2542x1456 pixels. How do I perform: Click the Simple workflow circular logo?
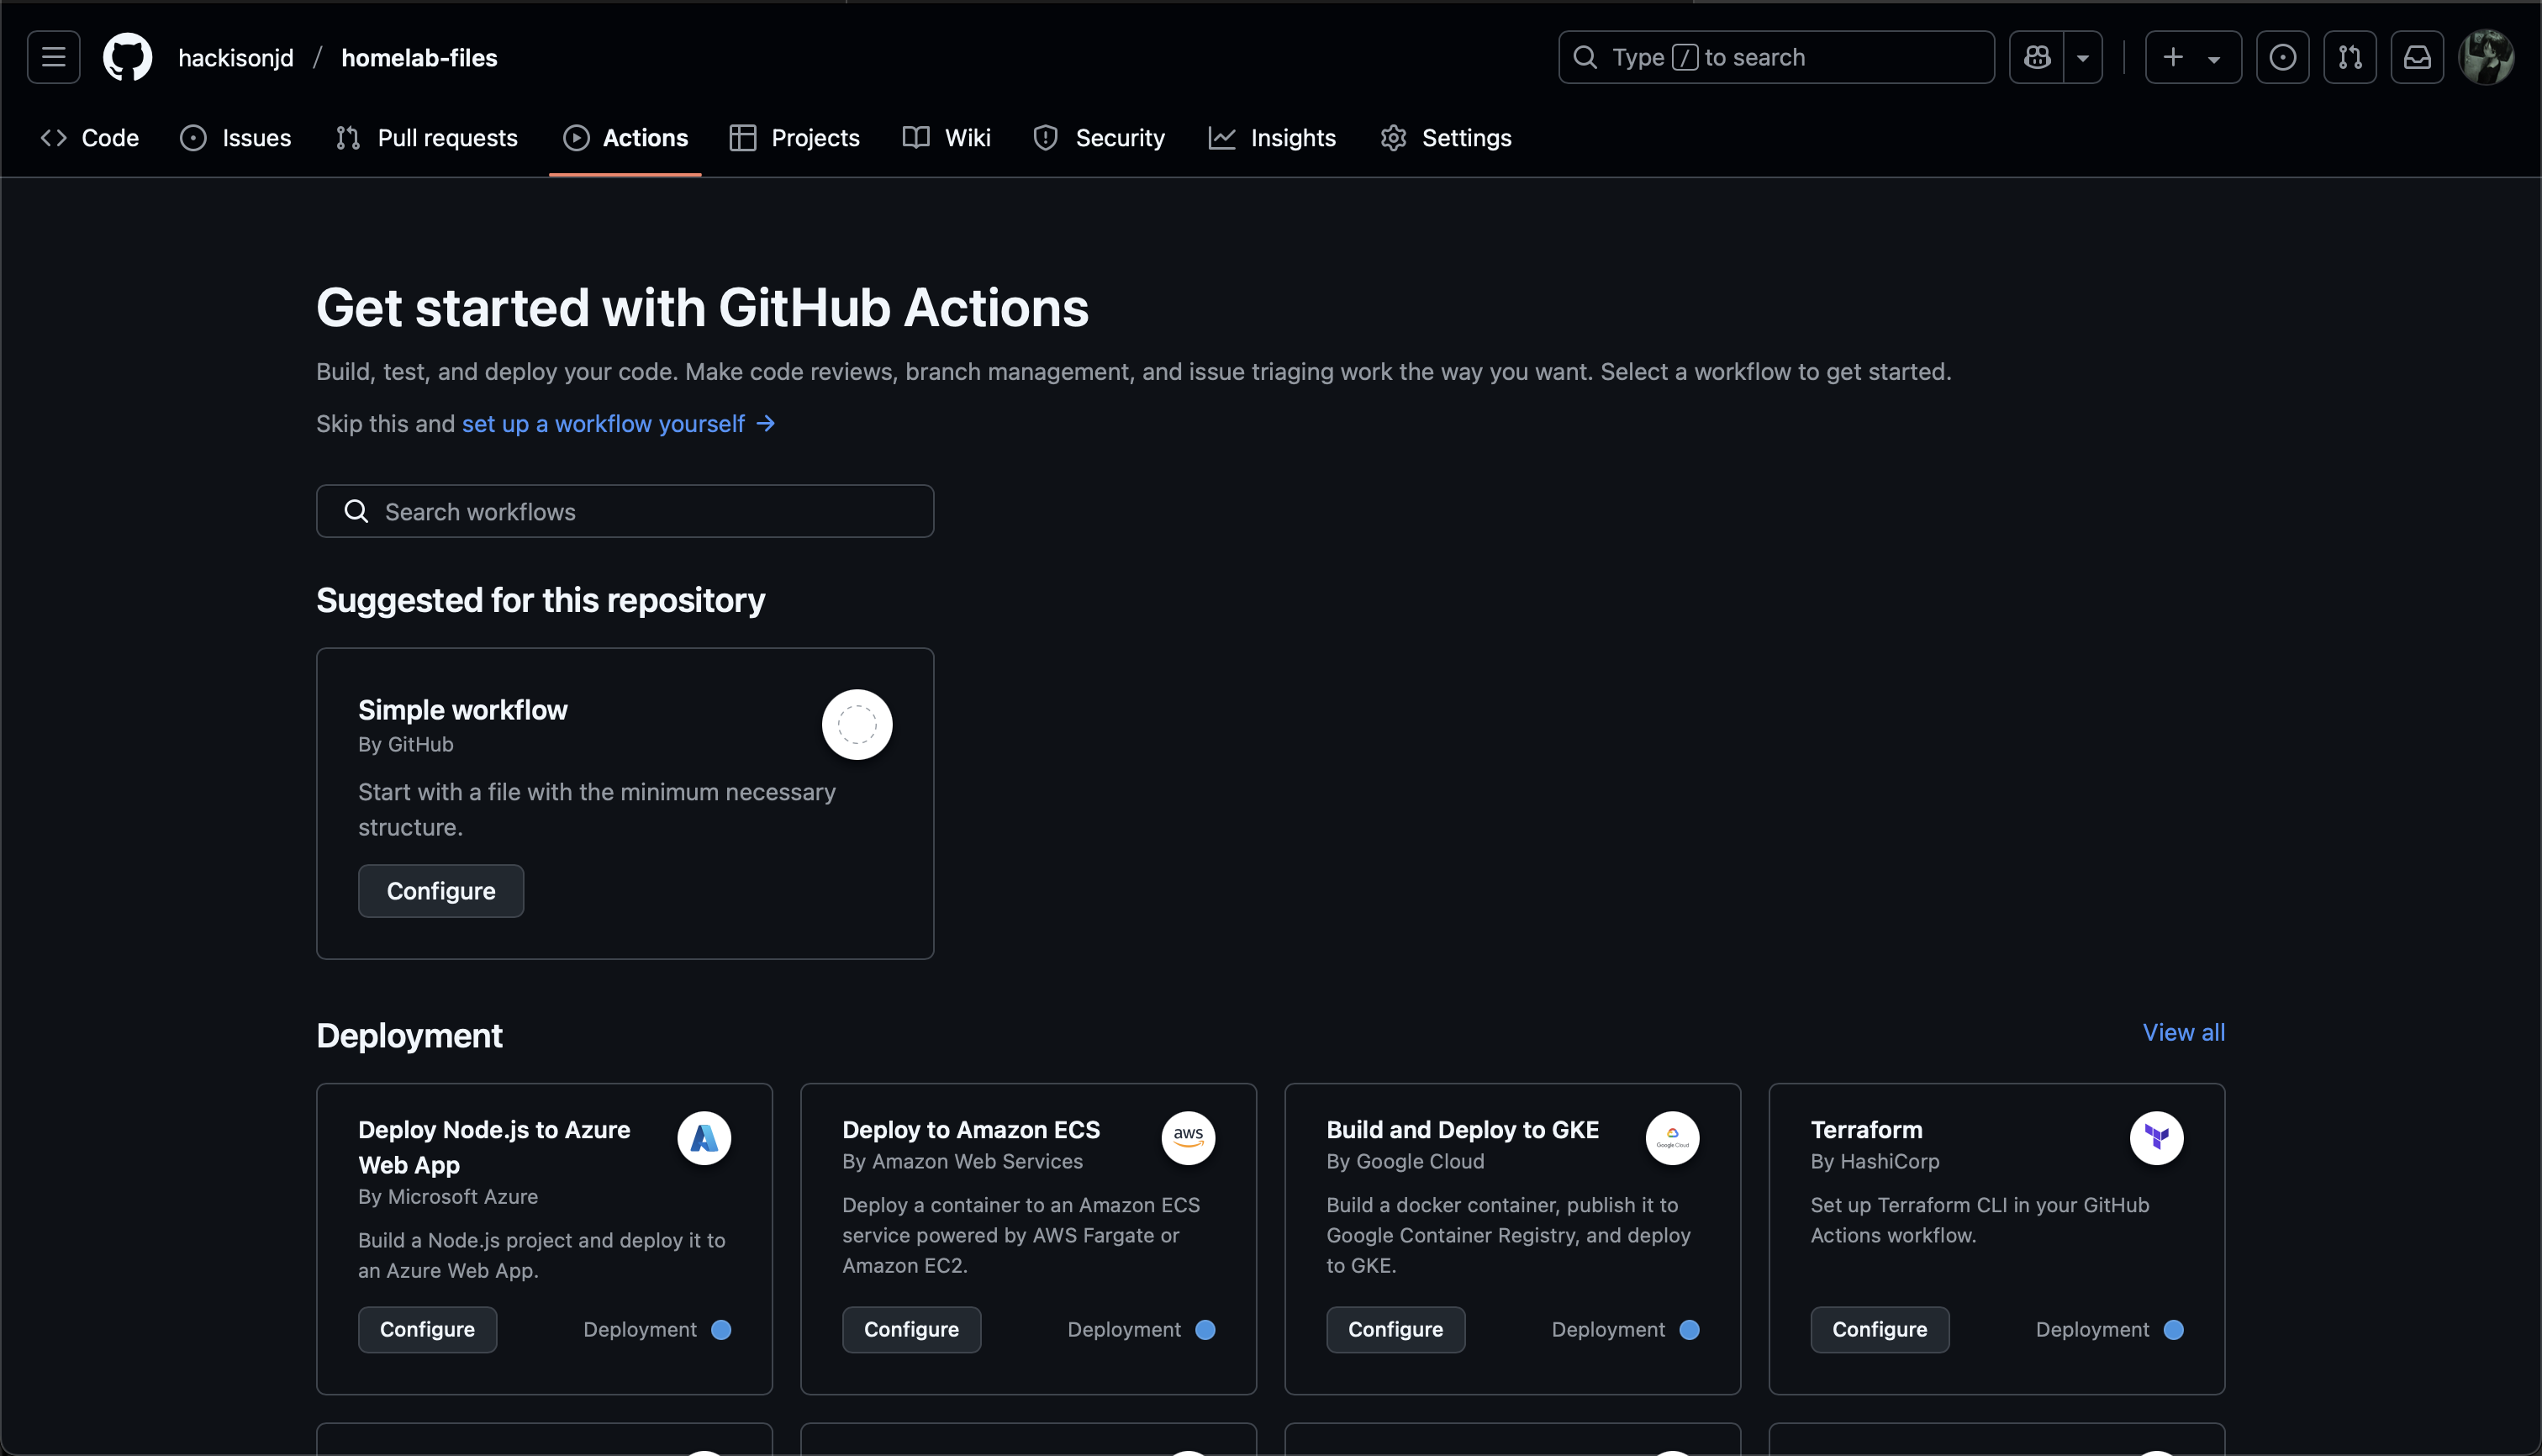857,725
